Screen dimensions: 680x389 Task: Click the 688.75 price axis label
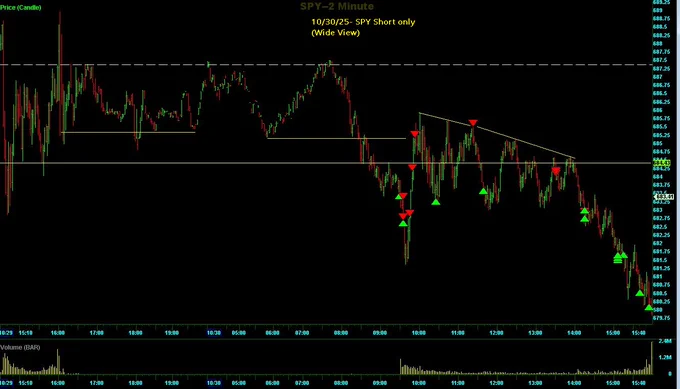click(x=661, y=18)
